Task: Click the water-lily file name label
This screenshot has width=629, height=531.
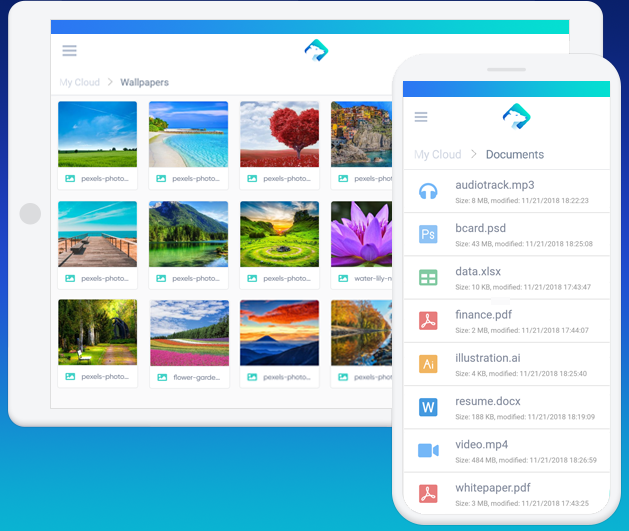Action: [x=373, y=278]
